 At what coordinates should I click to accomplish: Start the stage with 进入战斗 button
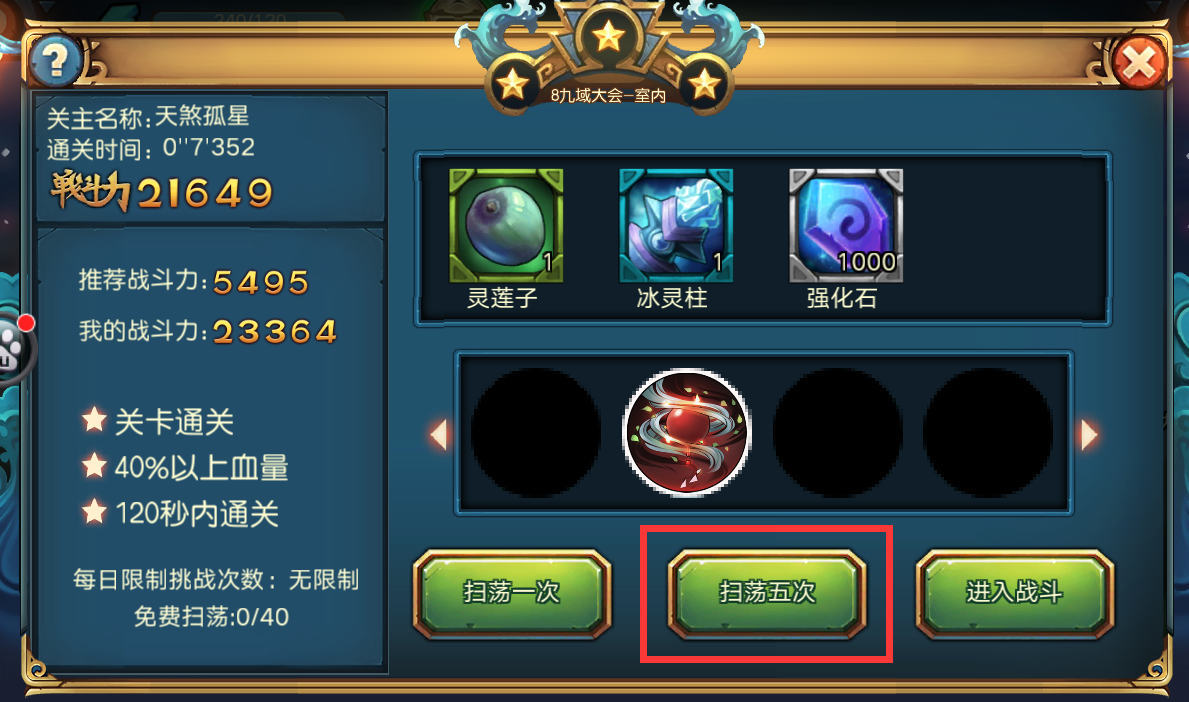click(x=1015, y=594)
